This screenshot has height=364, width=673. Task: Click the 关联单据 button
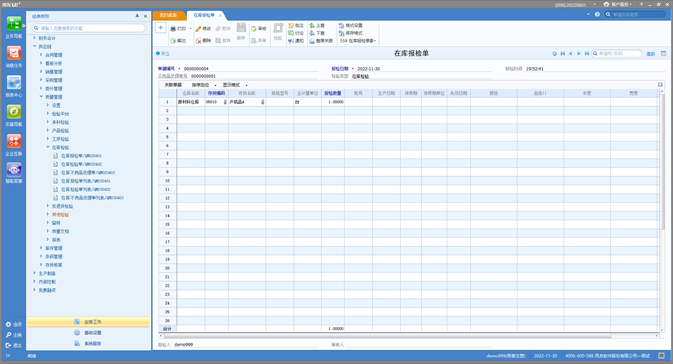click(173, 85)
